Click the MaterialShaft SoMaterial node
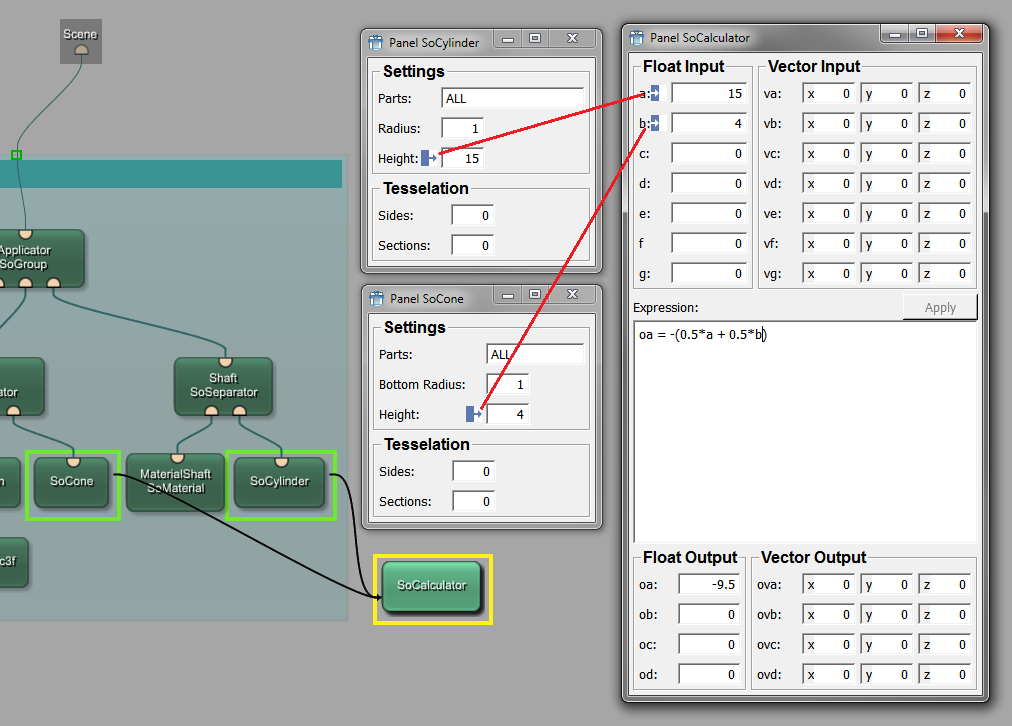 175,482
